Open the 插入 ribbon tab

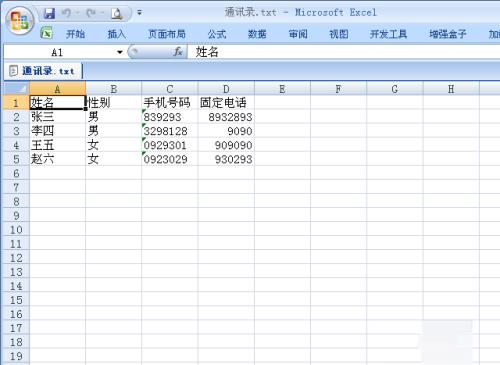(x=116, y=34)
